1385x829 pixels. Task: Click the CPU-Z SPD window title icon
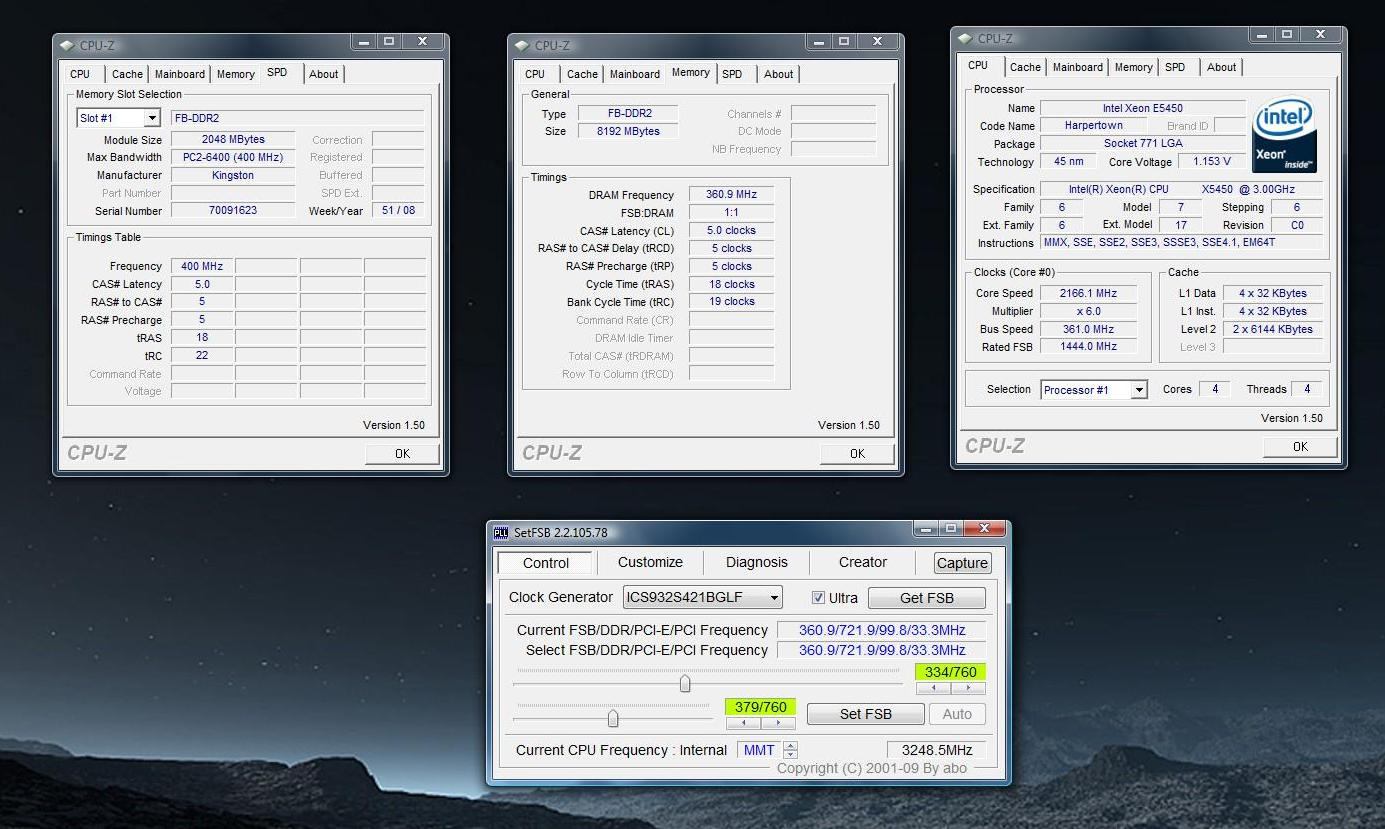[x=67, y=45]
